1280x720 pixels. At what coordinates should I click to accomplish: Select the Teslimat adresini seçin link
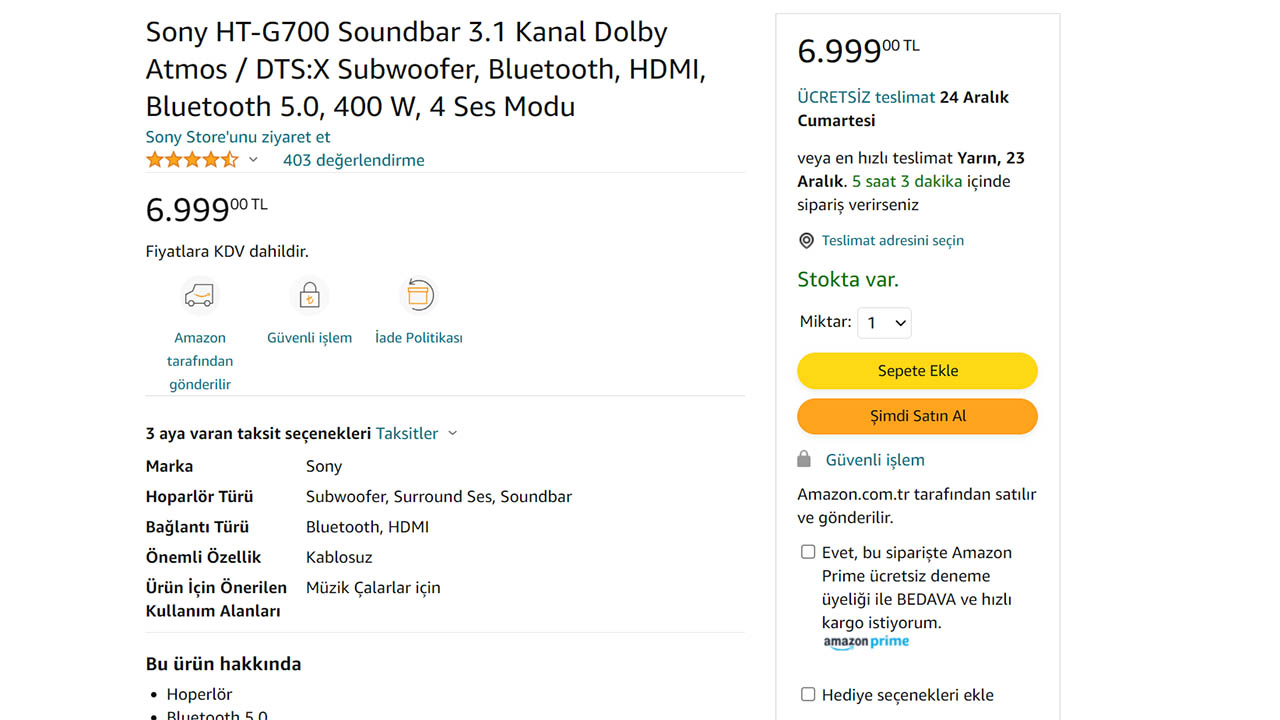click(892, 241)
